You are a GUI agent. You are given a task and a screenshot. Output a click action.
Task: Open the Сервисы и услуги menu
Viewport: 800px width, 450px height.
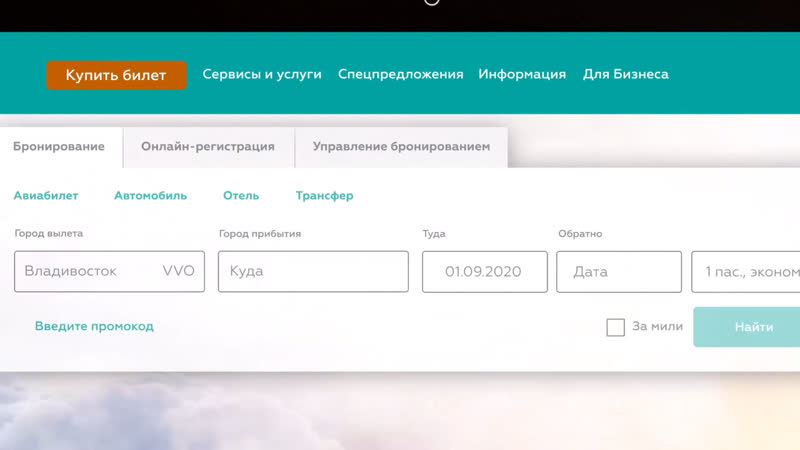262,75
